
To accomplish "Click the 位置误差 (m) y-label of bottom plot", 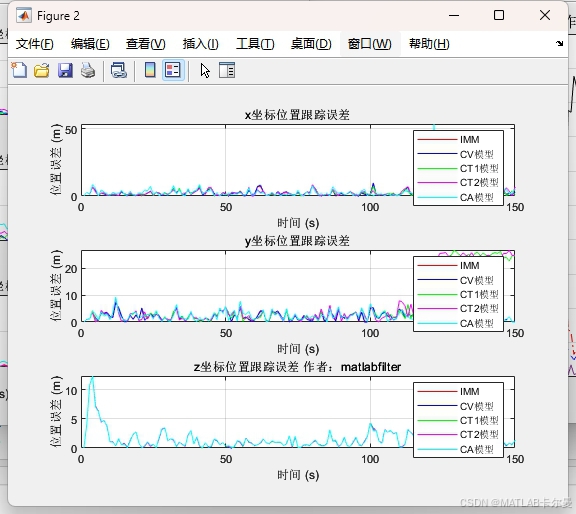I will (x=55, y=411).
